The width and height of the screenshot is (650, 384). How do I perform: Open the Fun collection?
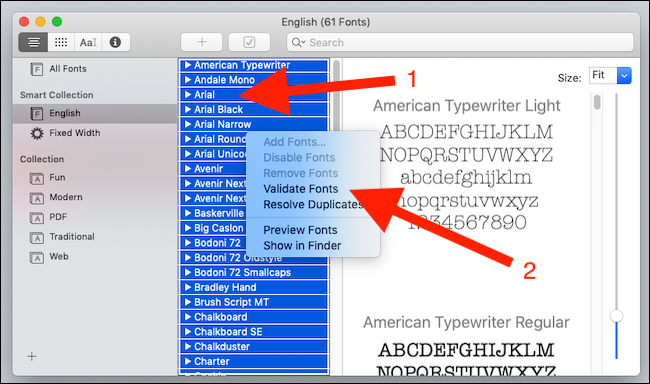[57, 177]
